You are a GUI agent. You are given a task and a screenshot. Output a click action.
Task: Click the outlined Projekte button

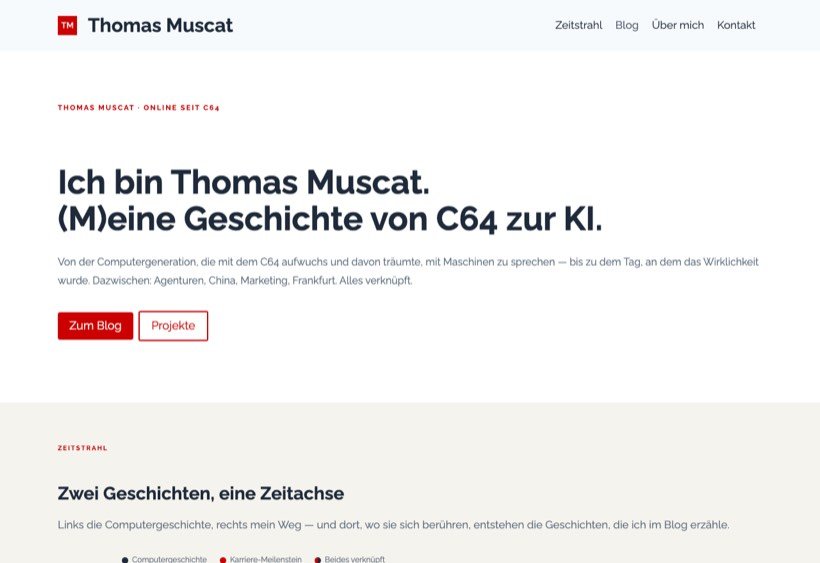[173, 326]
